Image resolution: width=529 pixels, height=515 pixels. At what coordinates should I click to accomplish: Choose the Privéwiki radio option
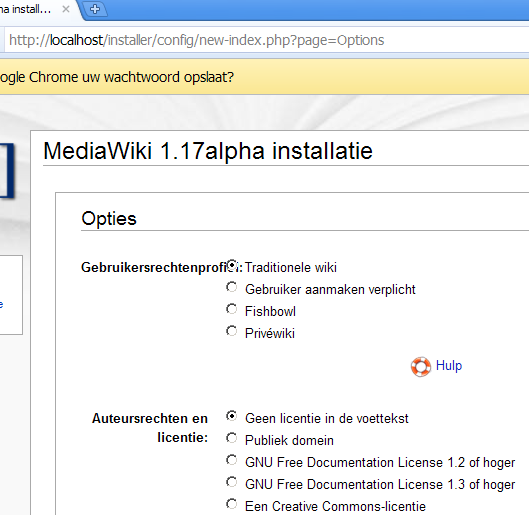click(x=231, y=331)
